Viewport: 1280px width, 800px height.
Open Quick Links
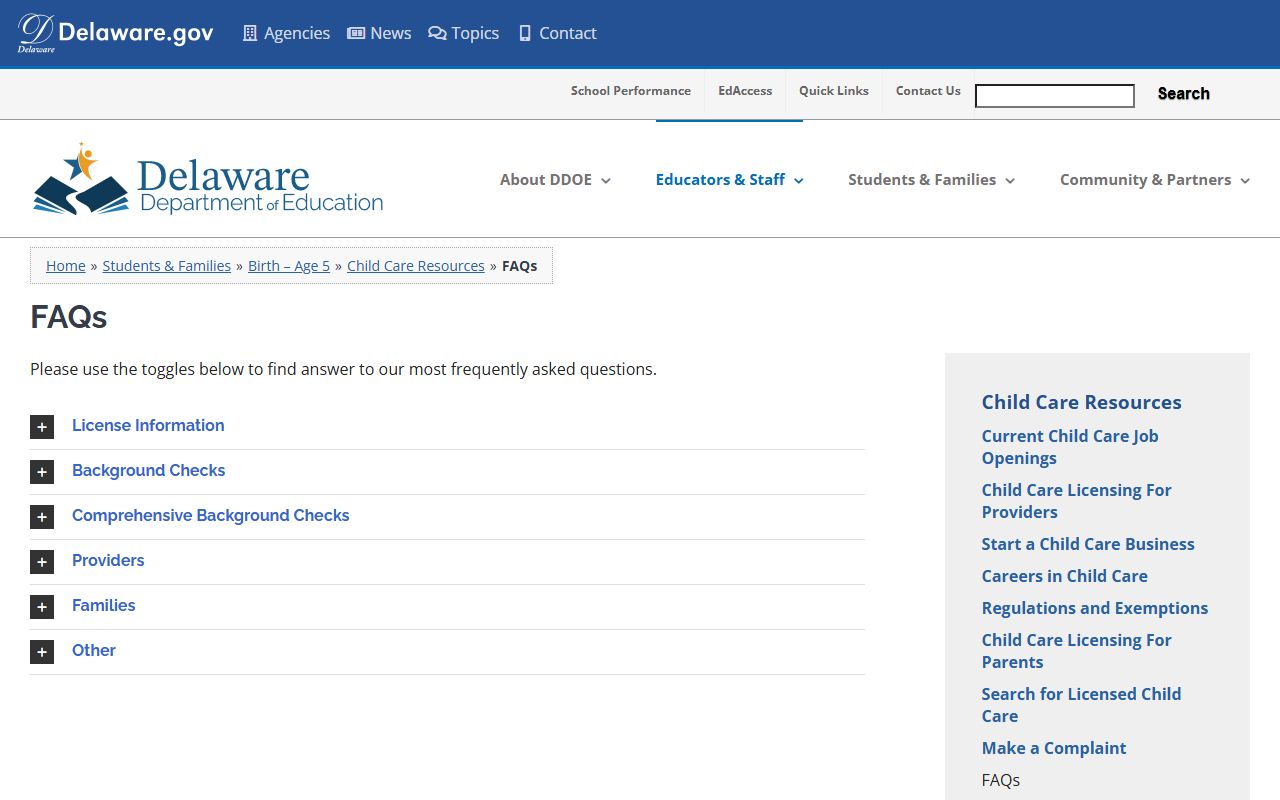pyautogui.click(x=834, y=91)
